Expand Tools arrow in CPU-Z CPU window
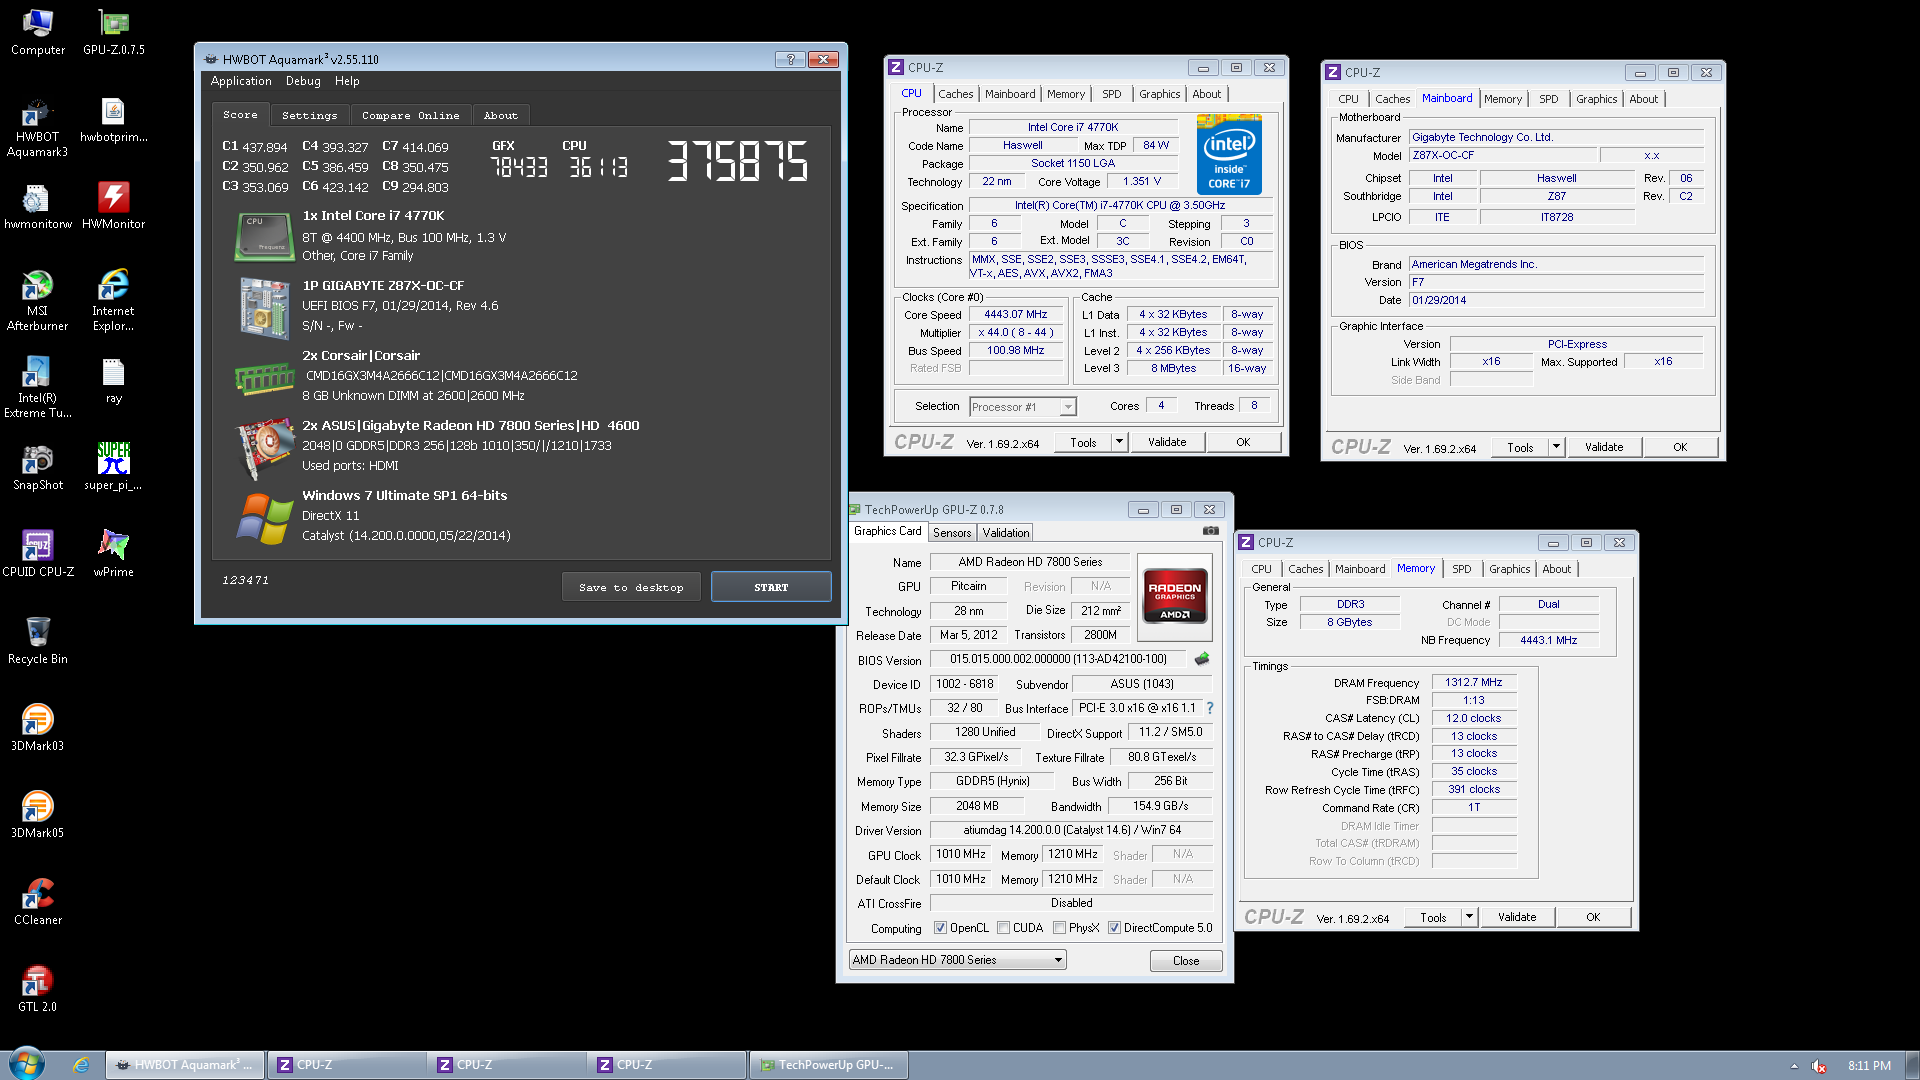The height and width of the screenshot is (1080, 1920). (x=1119, y=442)
